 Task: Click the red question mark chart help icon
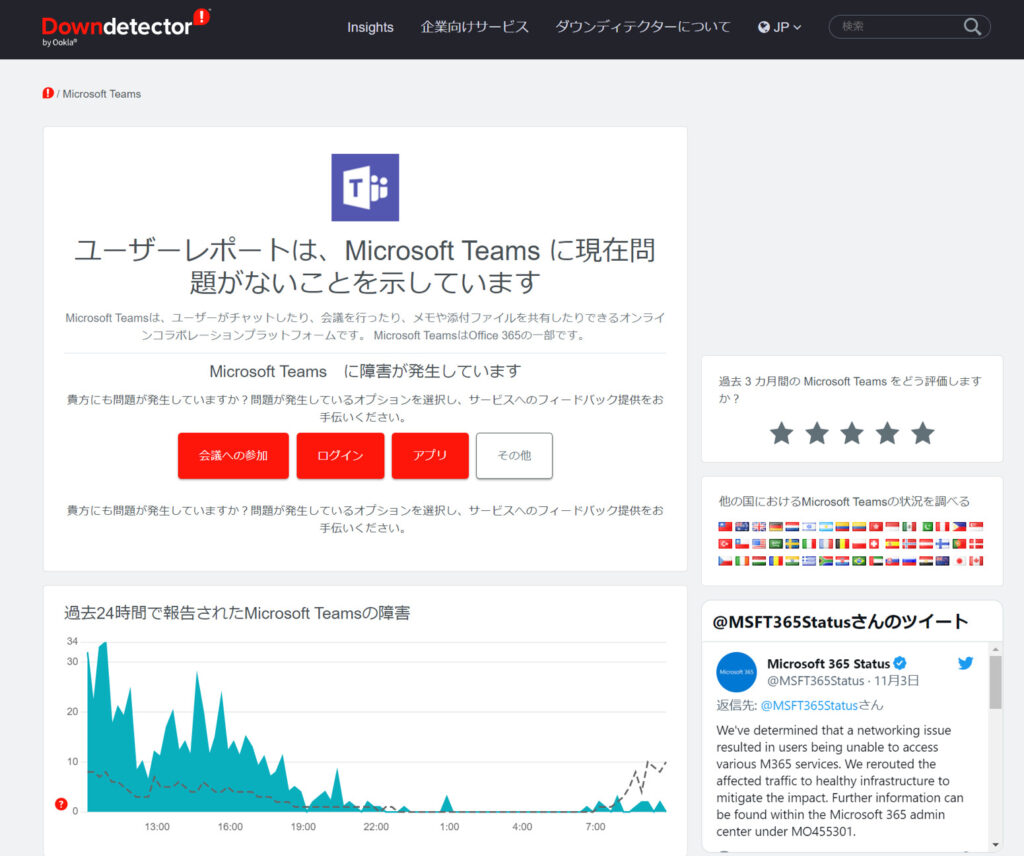click(x=61, y=804)
